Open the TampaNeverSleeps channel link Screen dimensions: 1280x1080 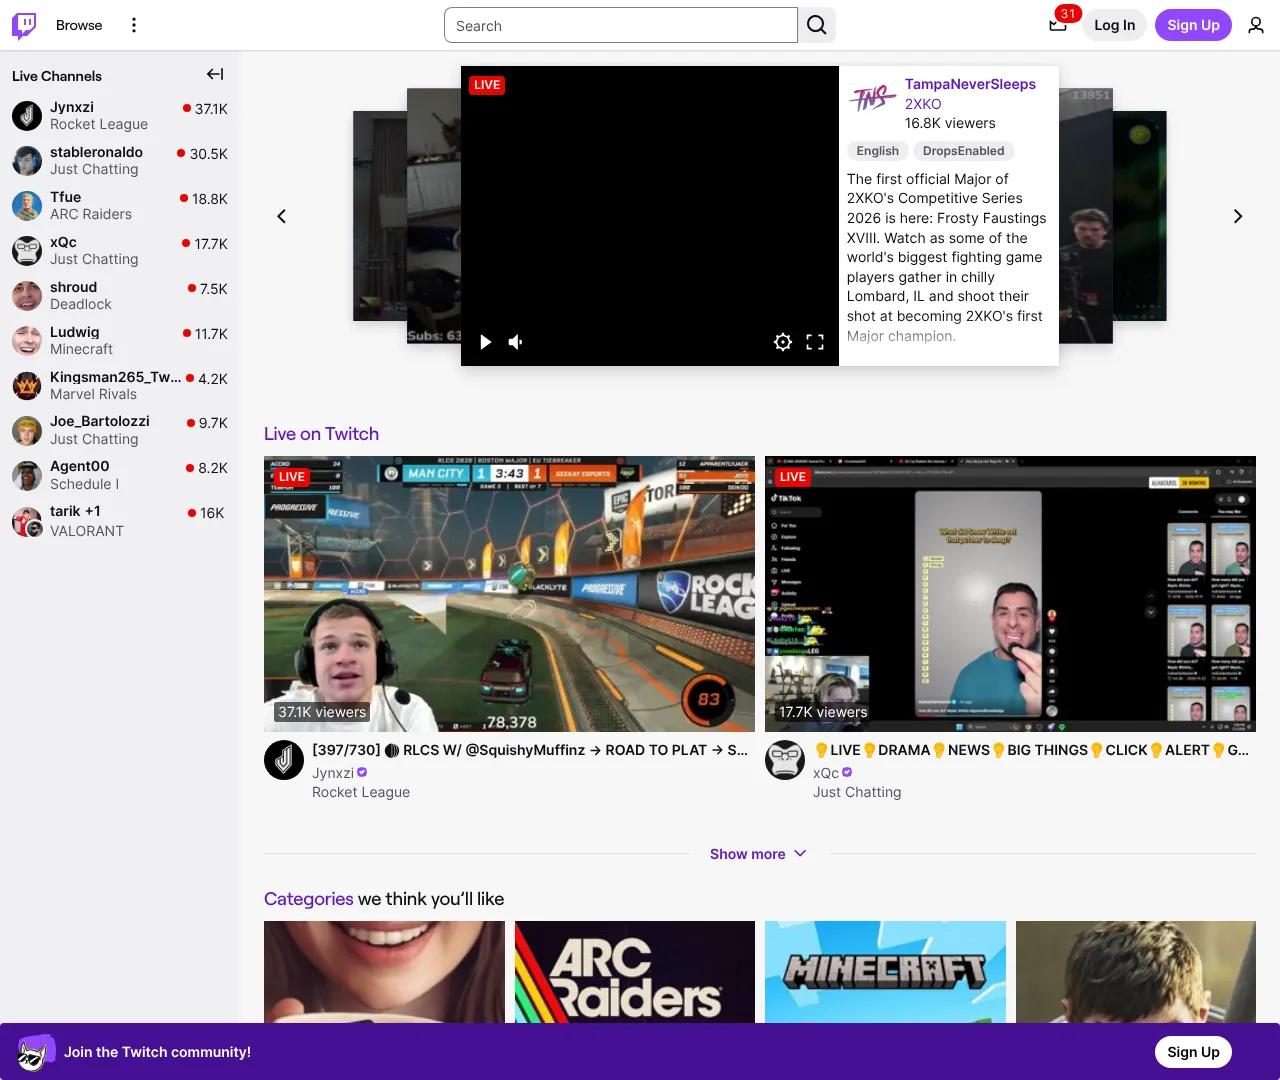tap(970, 84)
